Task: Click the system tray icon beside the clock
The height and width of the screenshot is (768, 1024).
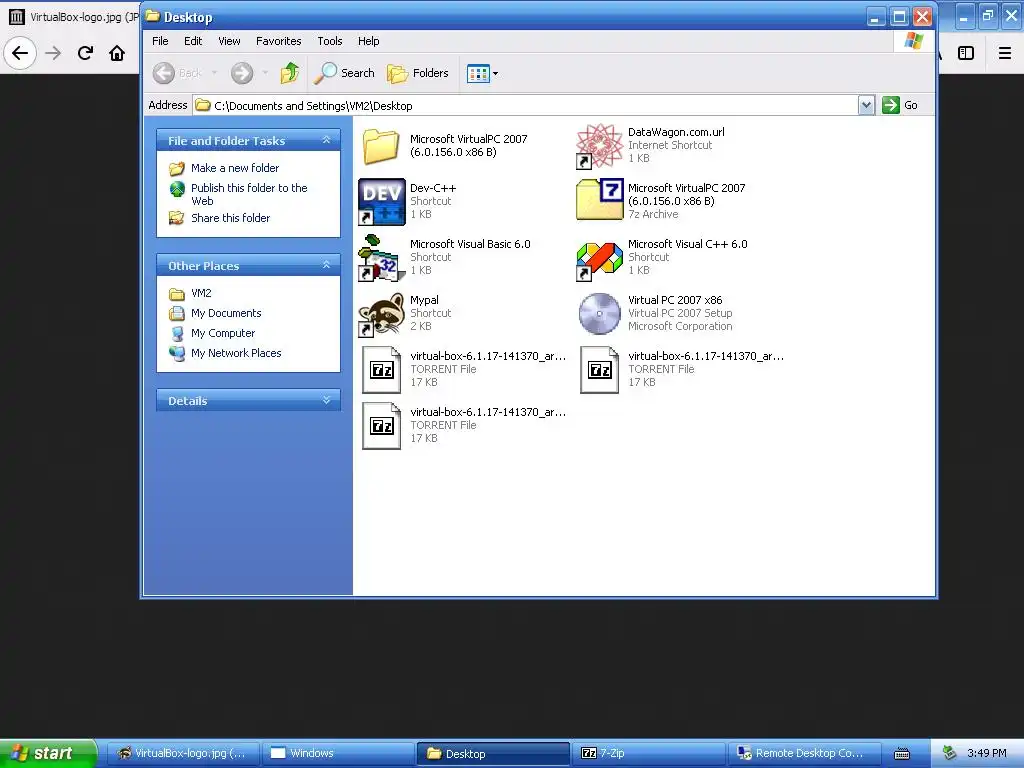Action: tap(950, 753)
